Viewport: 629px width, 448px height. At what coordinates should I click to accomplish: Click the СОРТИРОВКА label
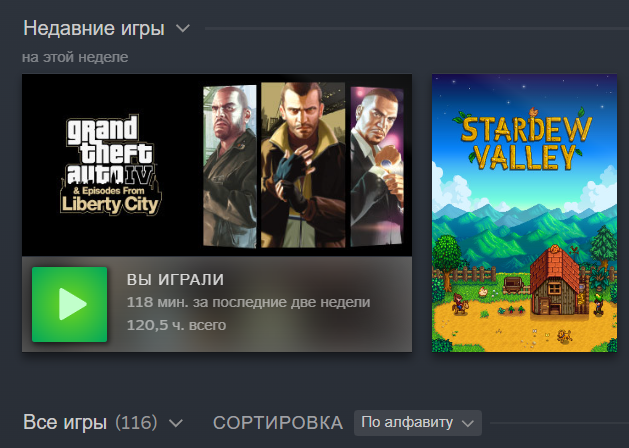tap(278, 423)
